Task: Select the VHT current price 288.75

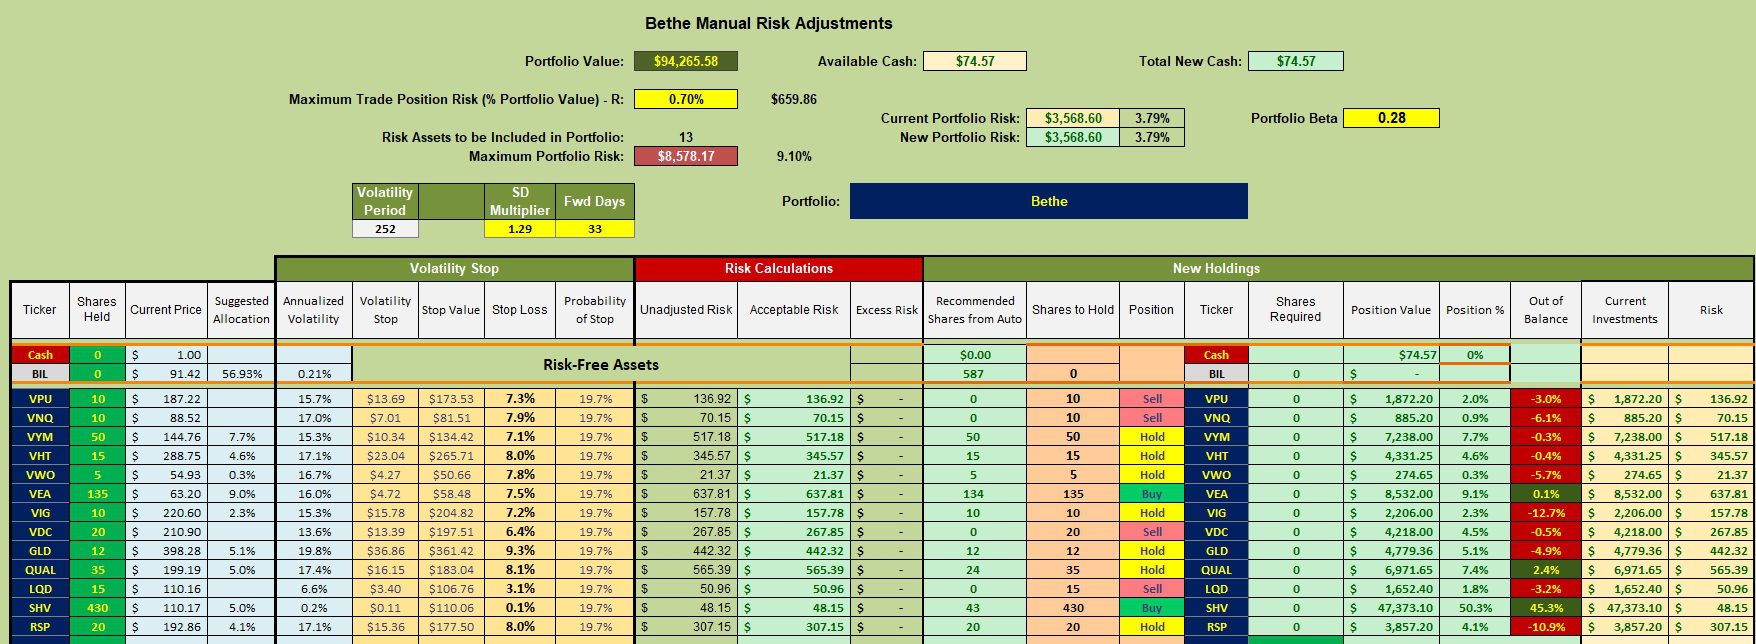Action: point(166,455)
